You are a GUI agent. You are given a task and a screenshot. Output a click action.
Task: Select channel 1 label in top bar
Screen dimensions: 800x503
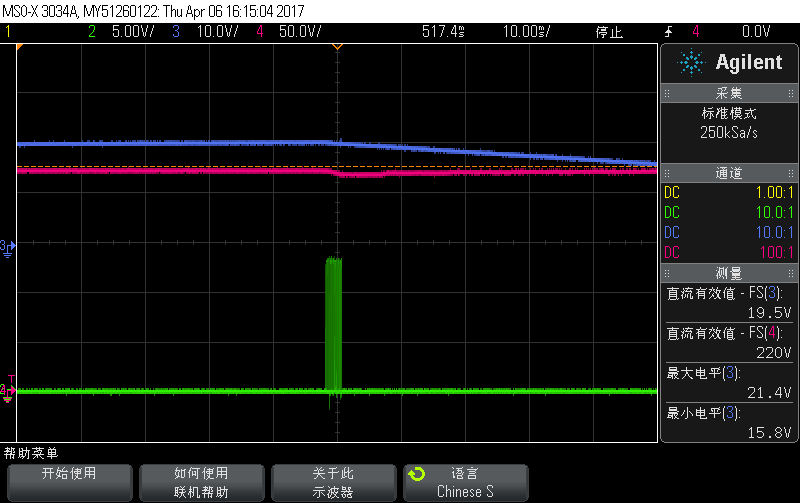[x=8, y=32]
